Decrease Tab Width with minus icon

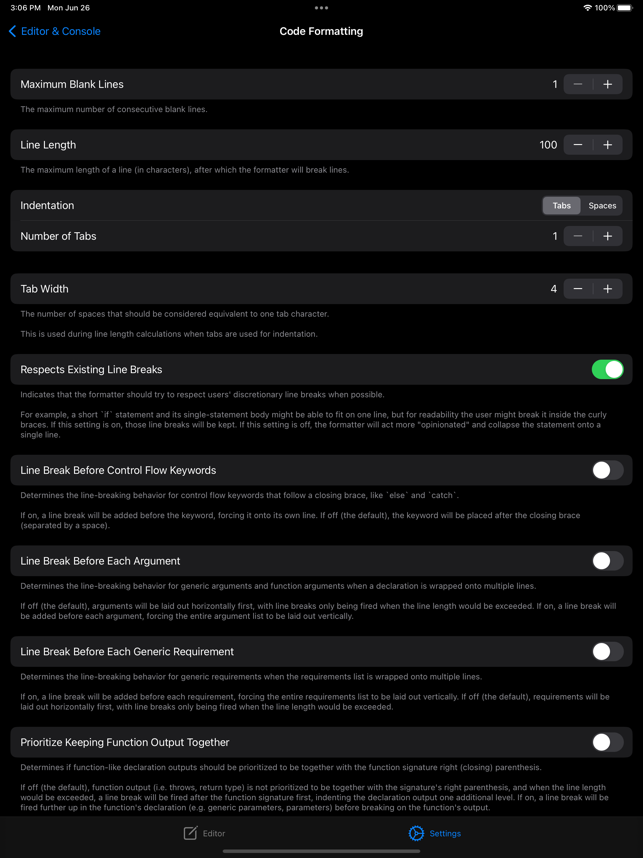578,289
